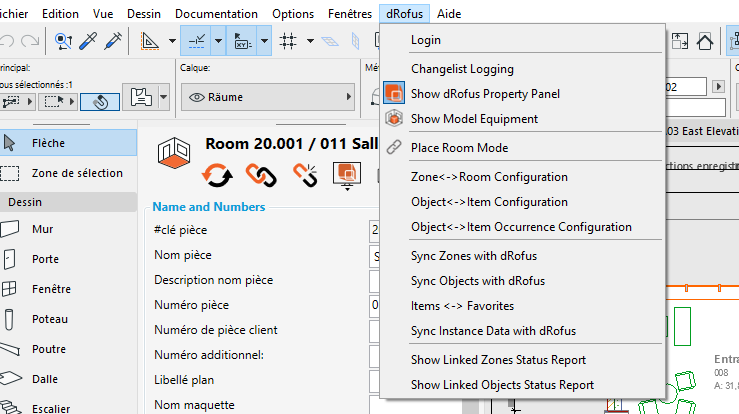739x414 pixels.
Task: Click Login in dRofus menu
Action: point(426,40)
